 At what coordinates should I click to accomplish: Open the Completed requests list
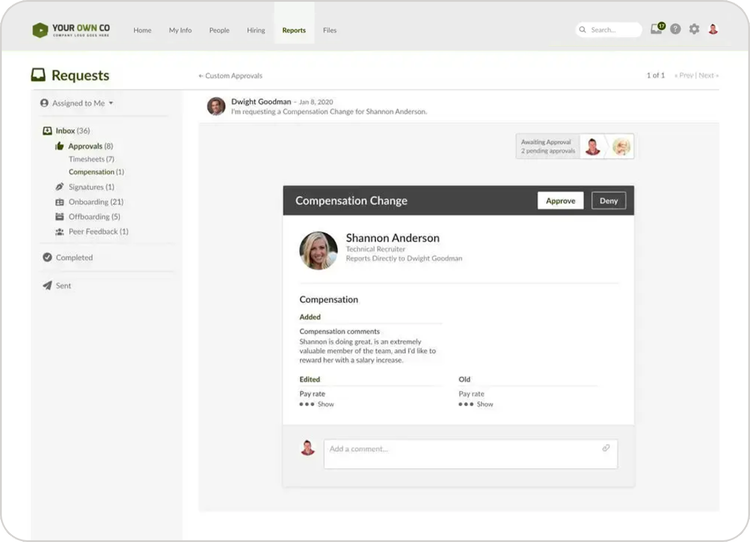[74, 257]
